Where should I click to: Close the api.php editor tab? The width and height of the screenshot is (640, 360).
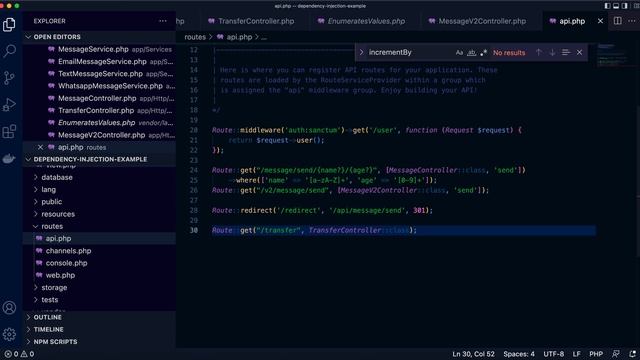(600, 21)
